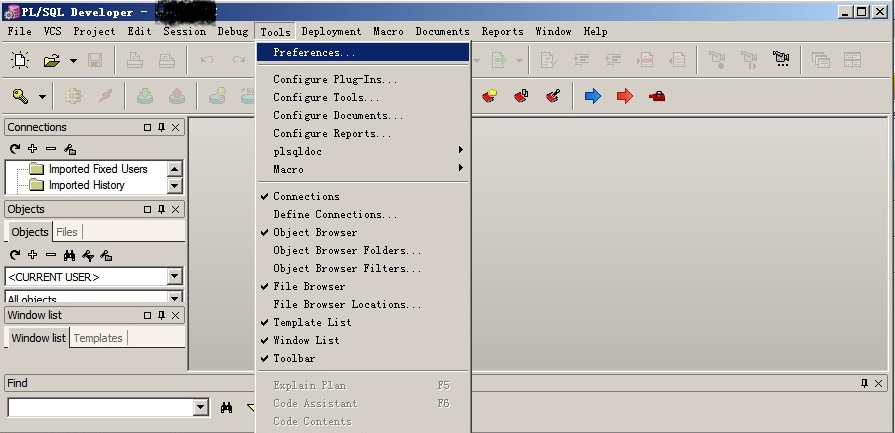
Task: Choose Configure Plug-Ins... menu entry
Action: tap(362, 79)
